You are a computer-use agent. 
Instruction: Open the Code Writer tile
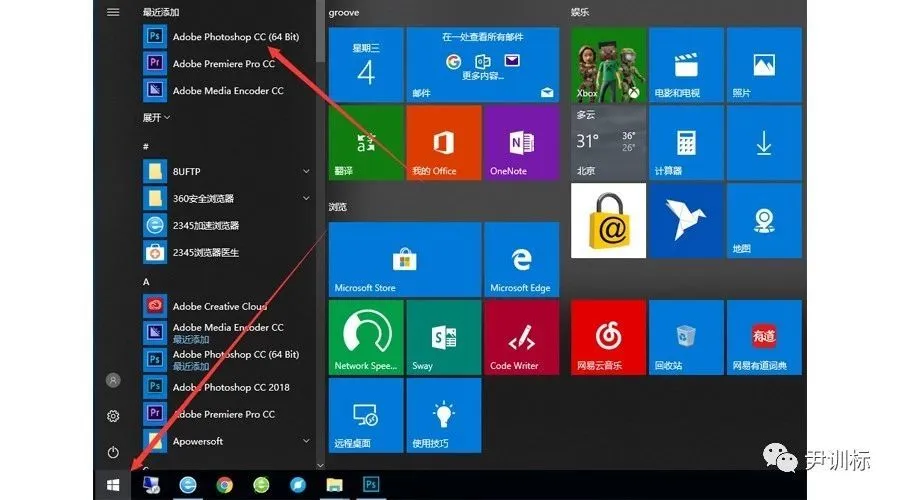click(520, 337)
